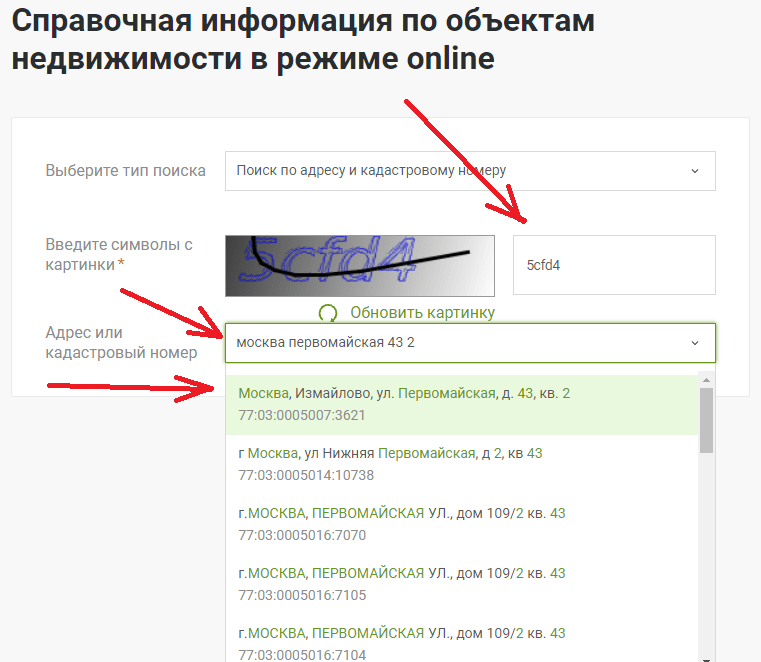This screenshot has height=662, width=761.
Task: Click the 'Обновить картинку' link
Action: click(x=422, y=313)
